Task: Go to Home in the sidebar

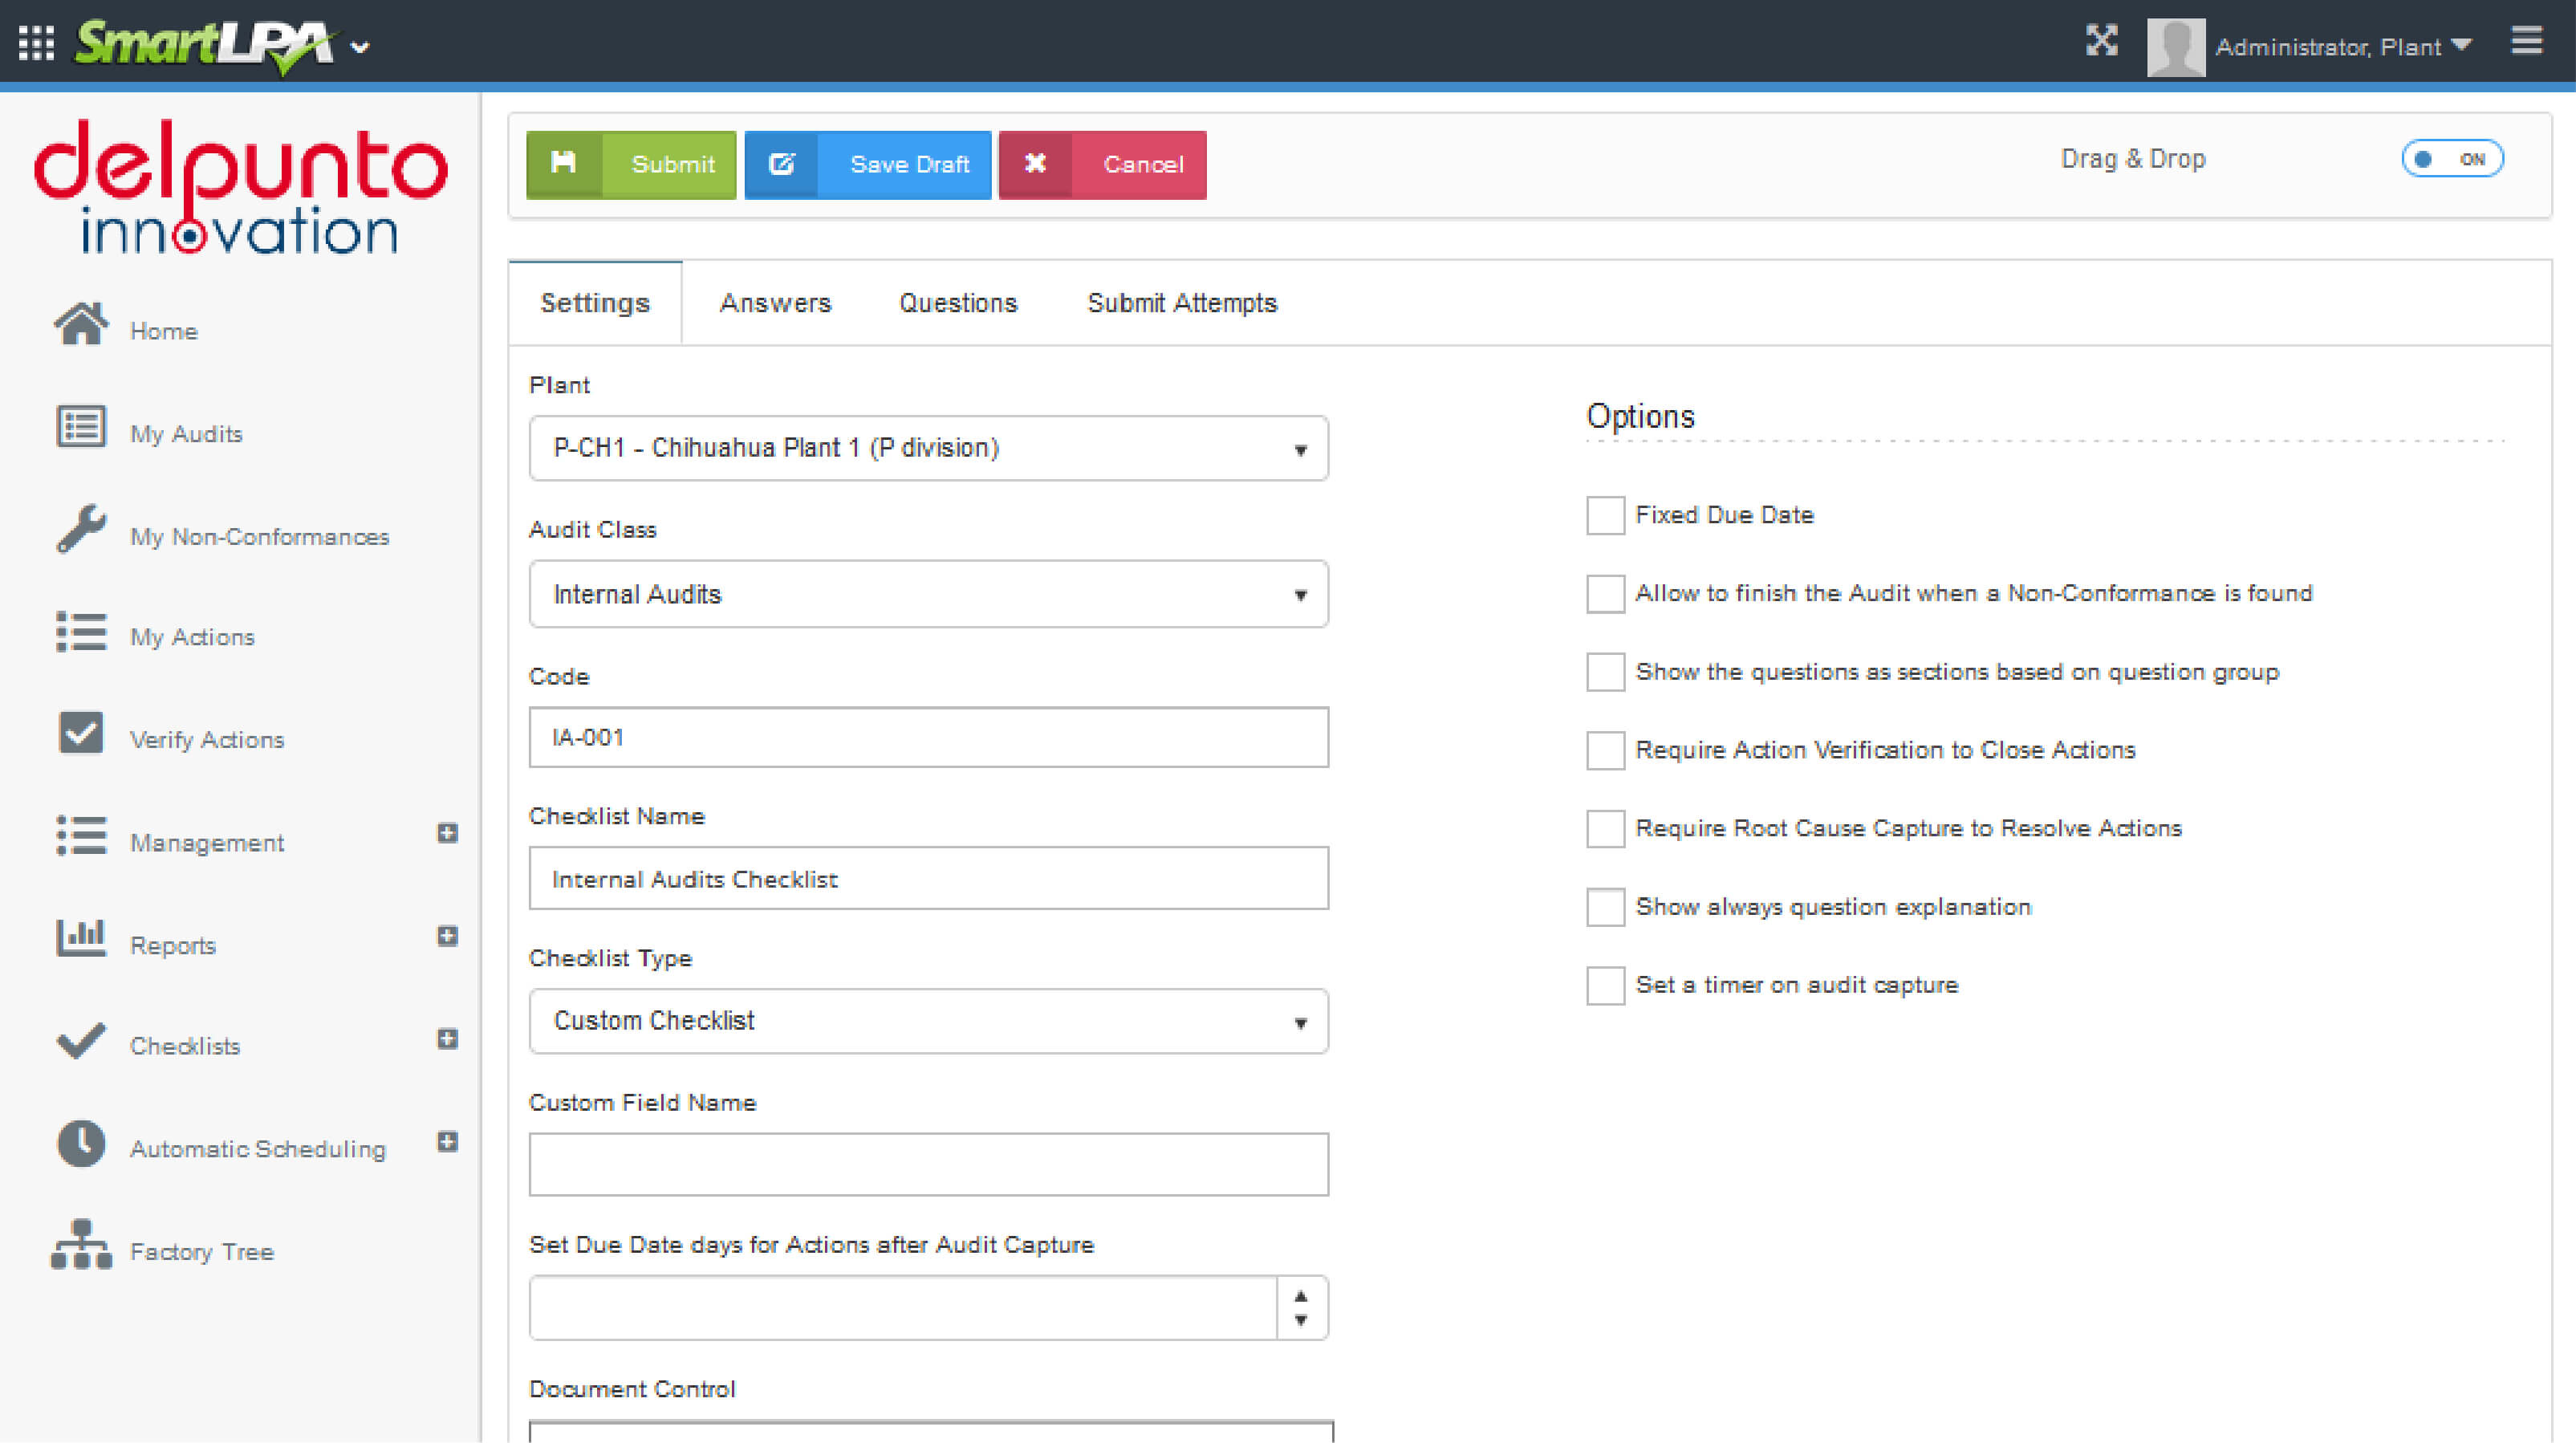Action: coord(164,331)
